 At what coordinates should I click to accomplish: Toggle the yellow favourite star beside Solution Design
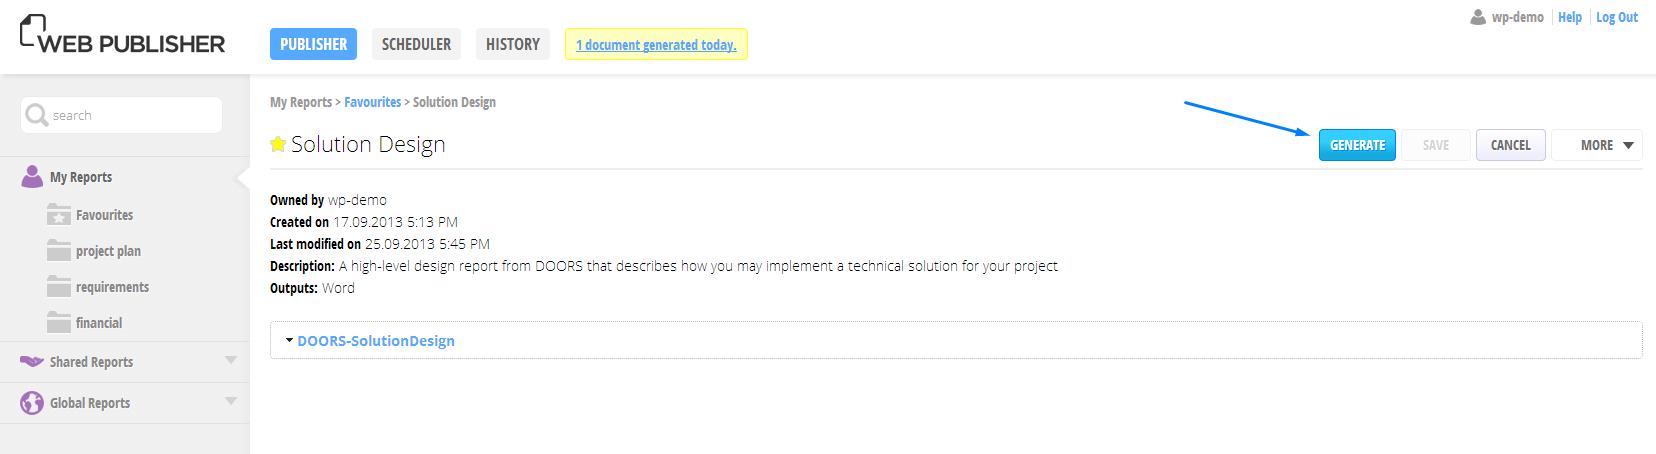[278, 145]
